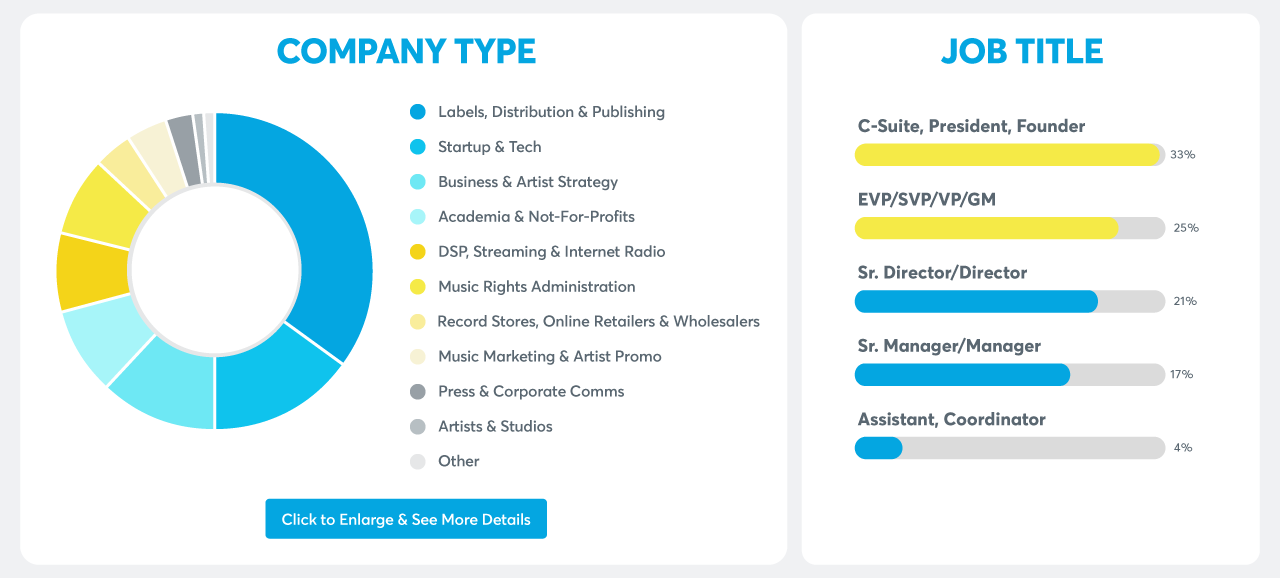1280x579 pixels.
Task: Select the Music Rights Administration legend label
Action: pyautogui.click(x=537, y=287)
